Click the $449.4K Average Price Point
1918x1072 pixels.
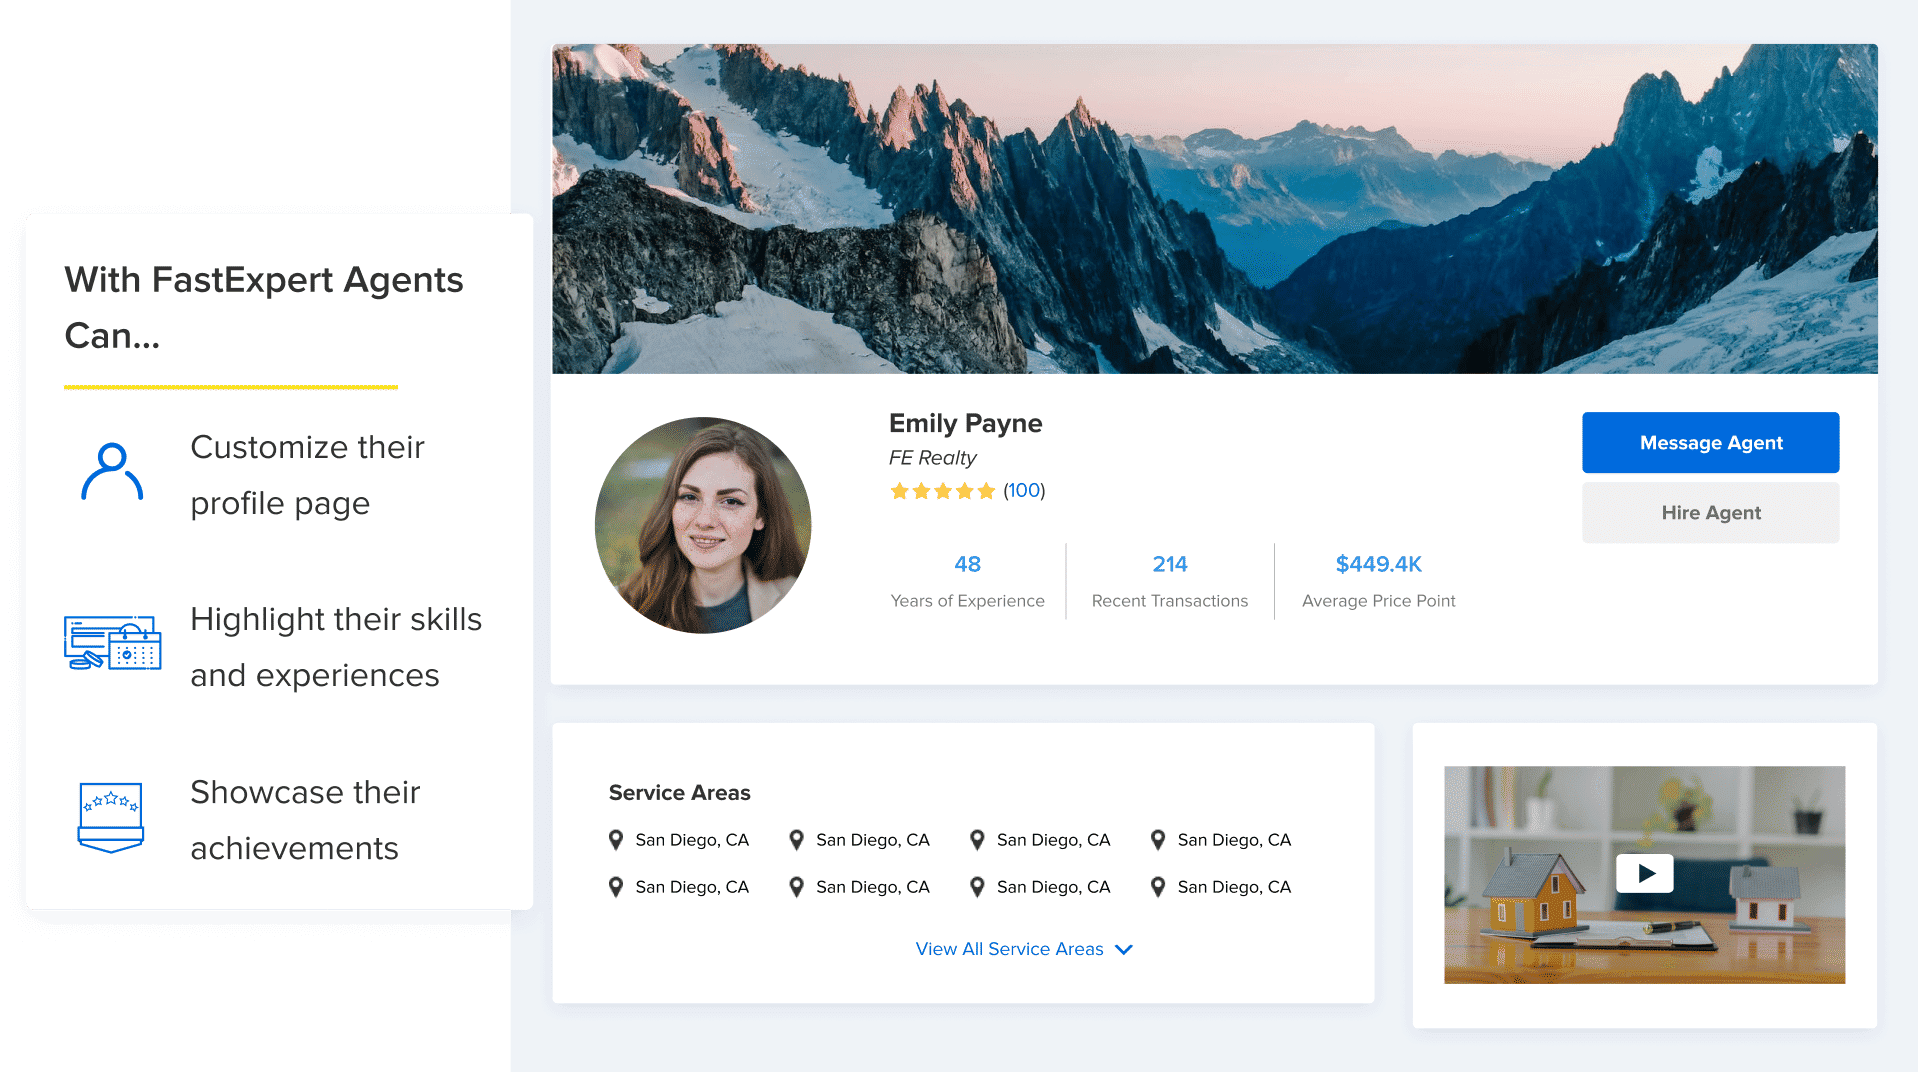[1378, 564]
